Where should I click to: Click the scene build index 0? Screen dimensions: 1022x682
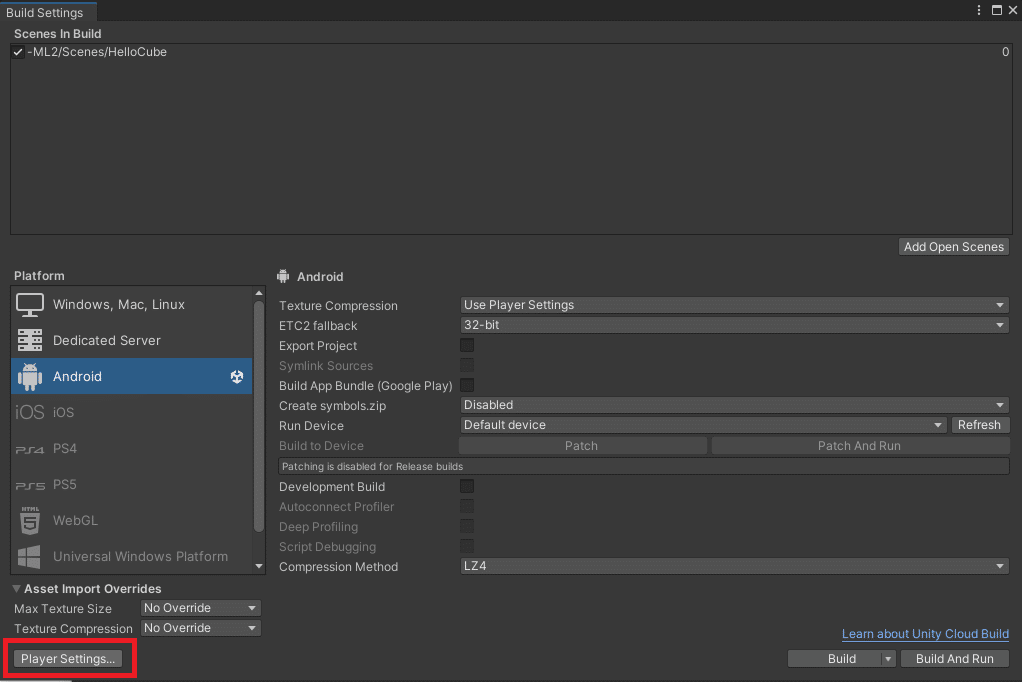[1005, 52]
